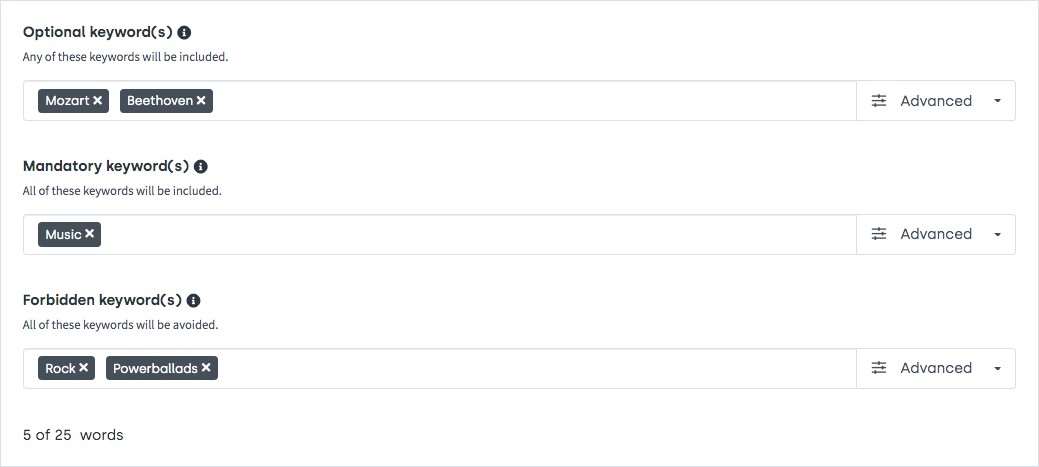Expand Advanced dropdown arrow for Optional keywords
Image resolution: width=1039 pixels, height=467 pixels.
point(997,101)
